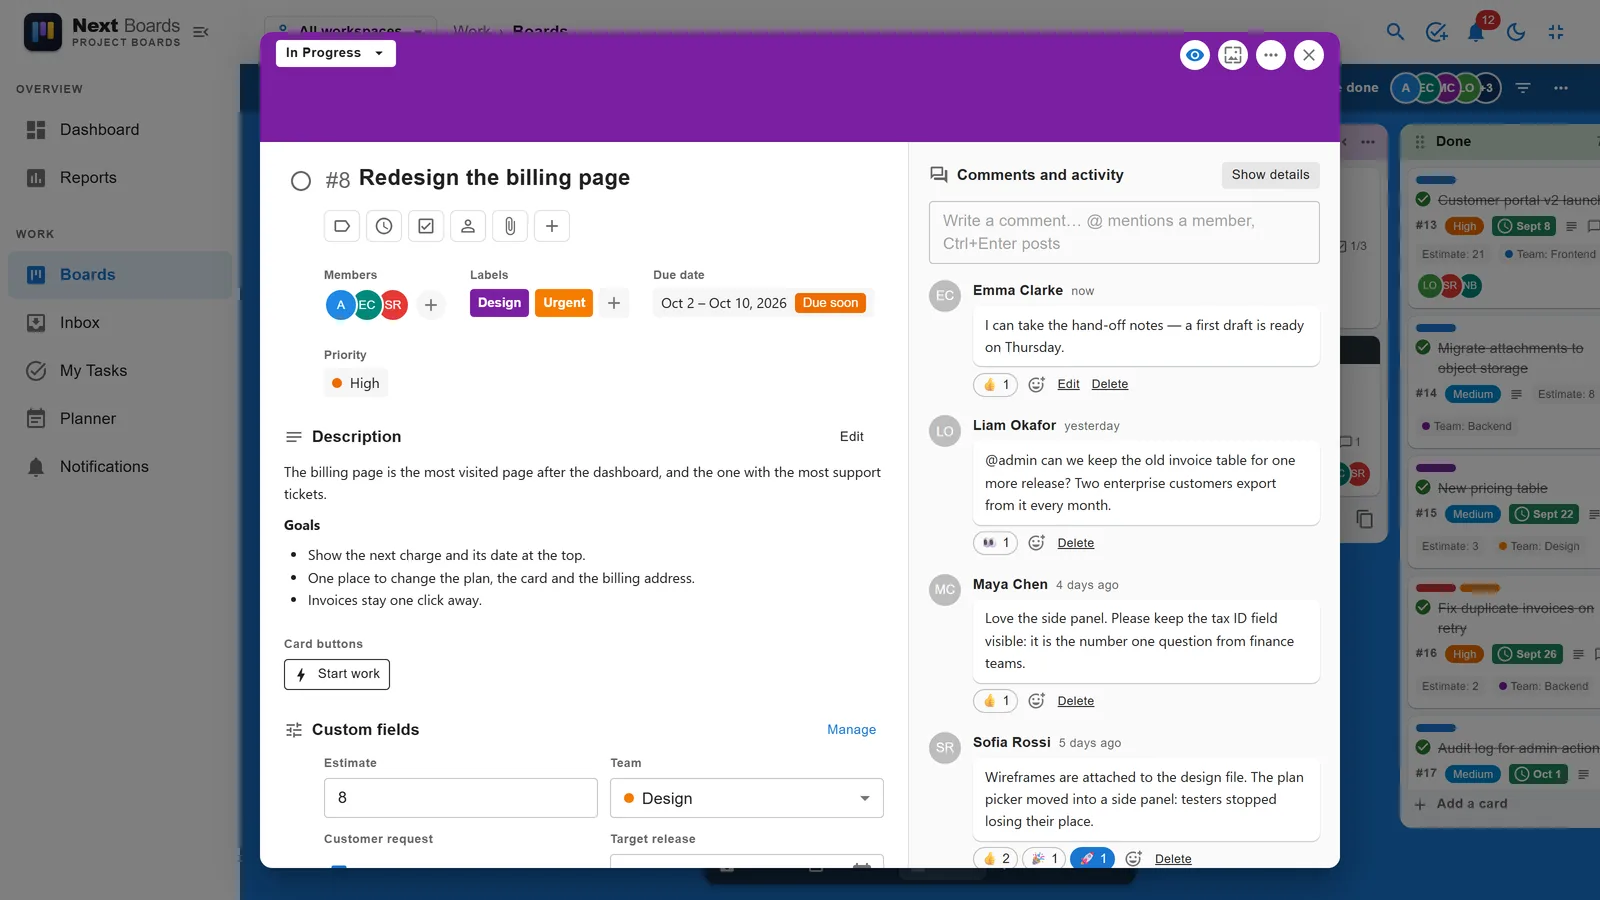Open My Tasks in the sidebar

click(x=120, y=371)
